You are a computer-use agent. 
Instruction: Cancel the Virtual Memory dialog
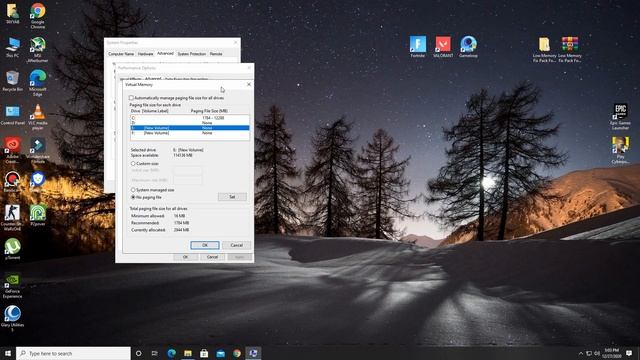237,245
